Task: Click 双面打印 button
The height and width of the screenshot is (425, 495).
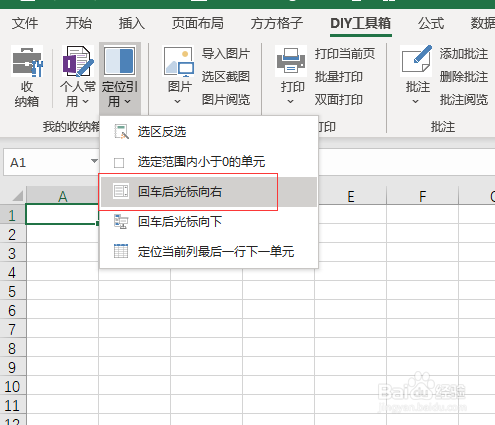Action: [x=339, y=99]
